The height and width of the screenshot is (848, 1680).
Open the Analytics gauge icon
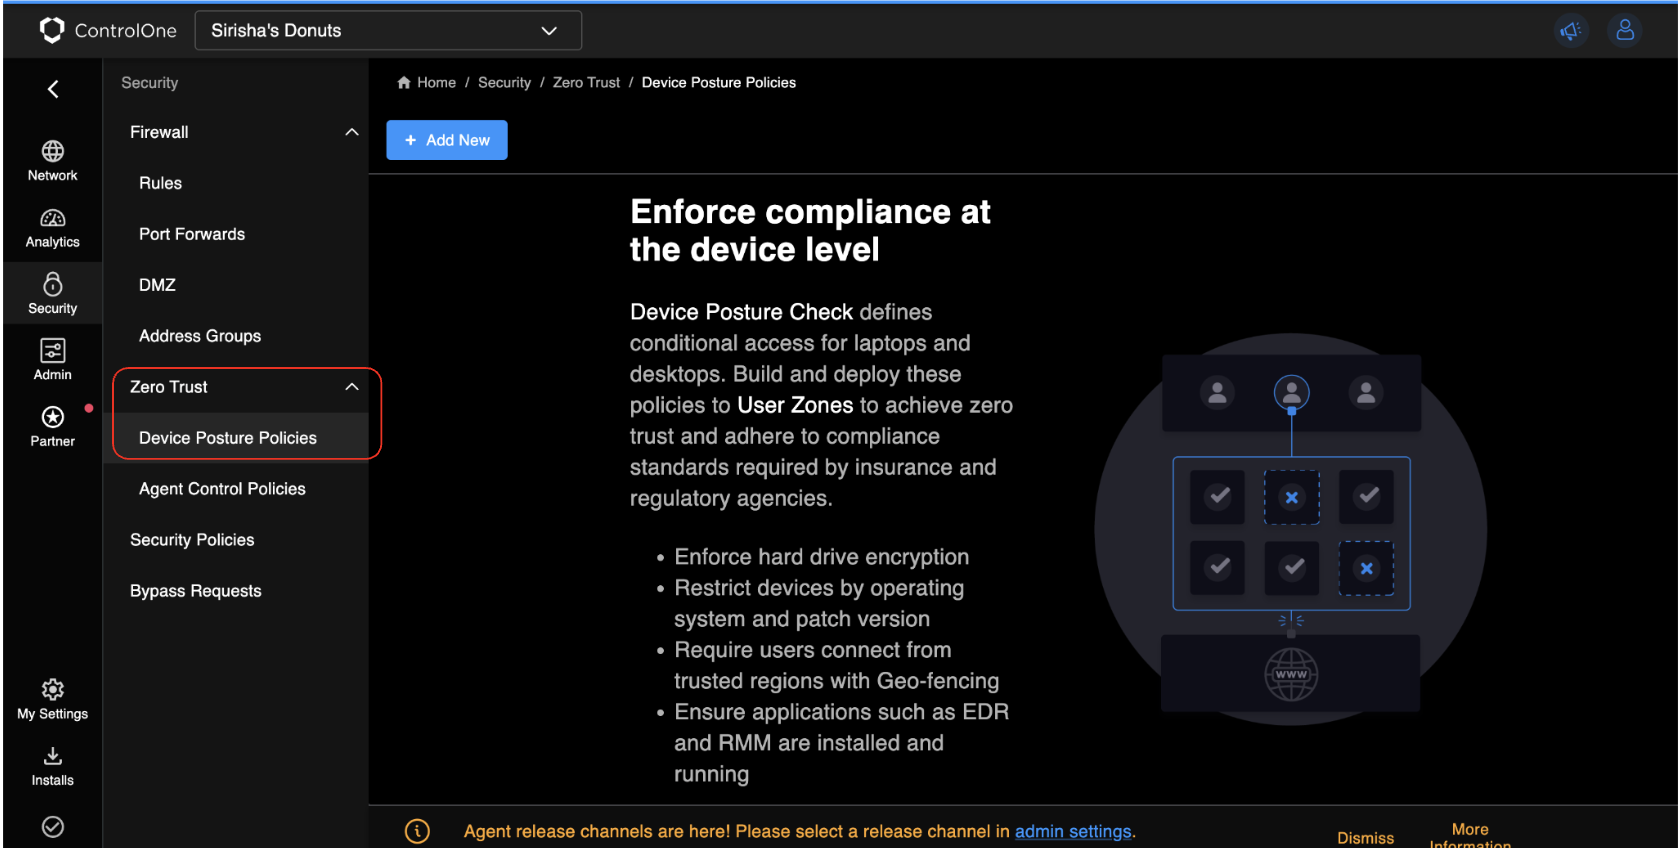click(x=52, y=219)
